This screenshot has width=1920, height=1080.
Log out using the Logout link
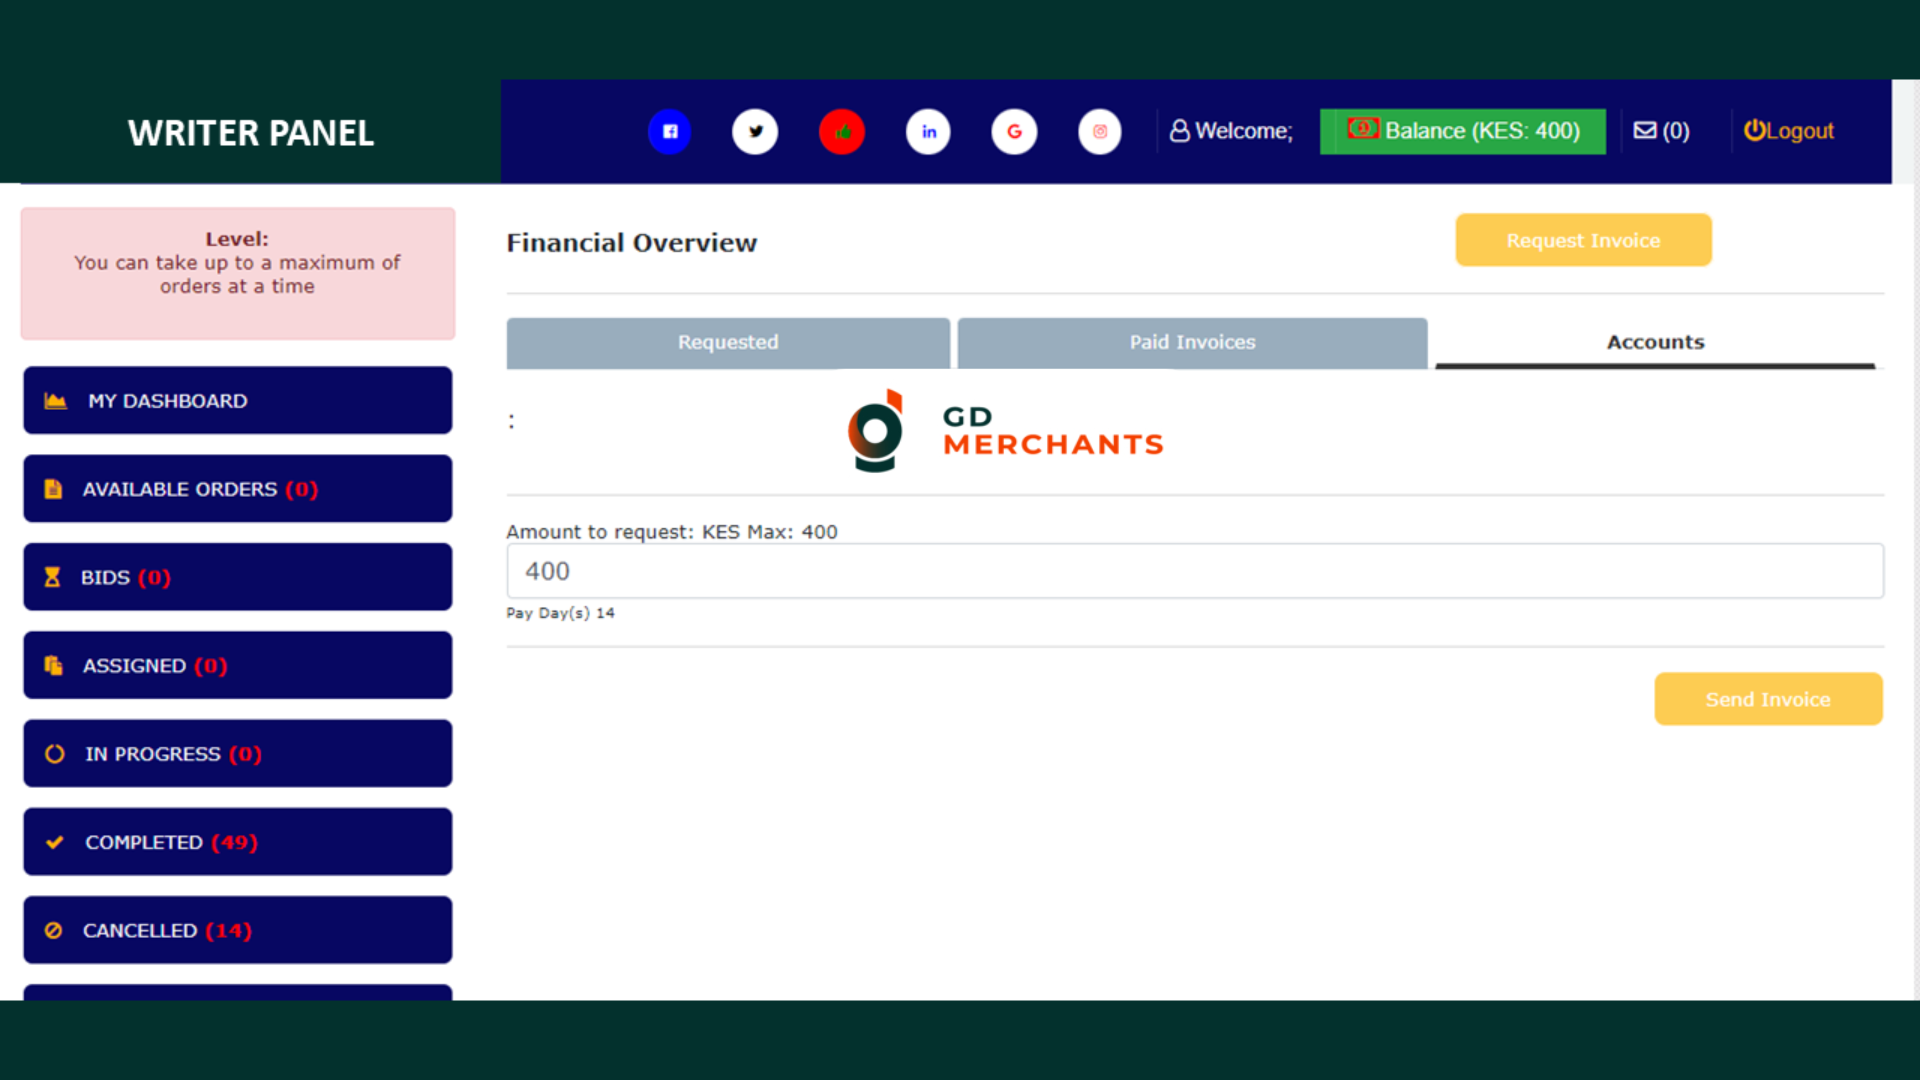coord(1789,131)
